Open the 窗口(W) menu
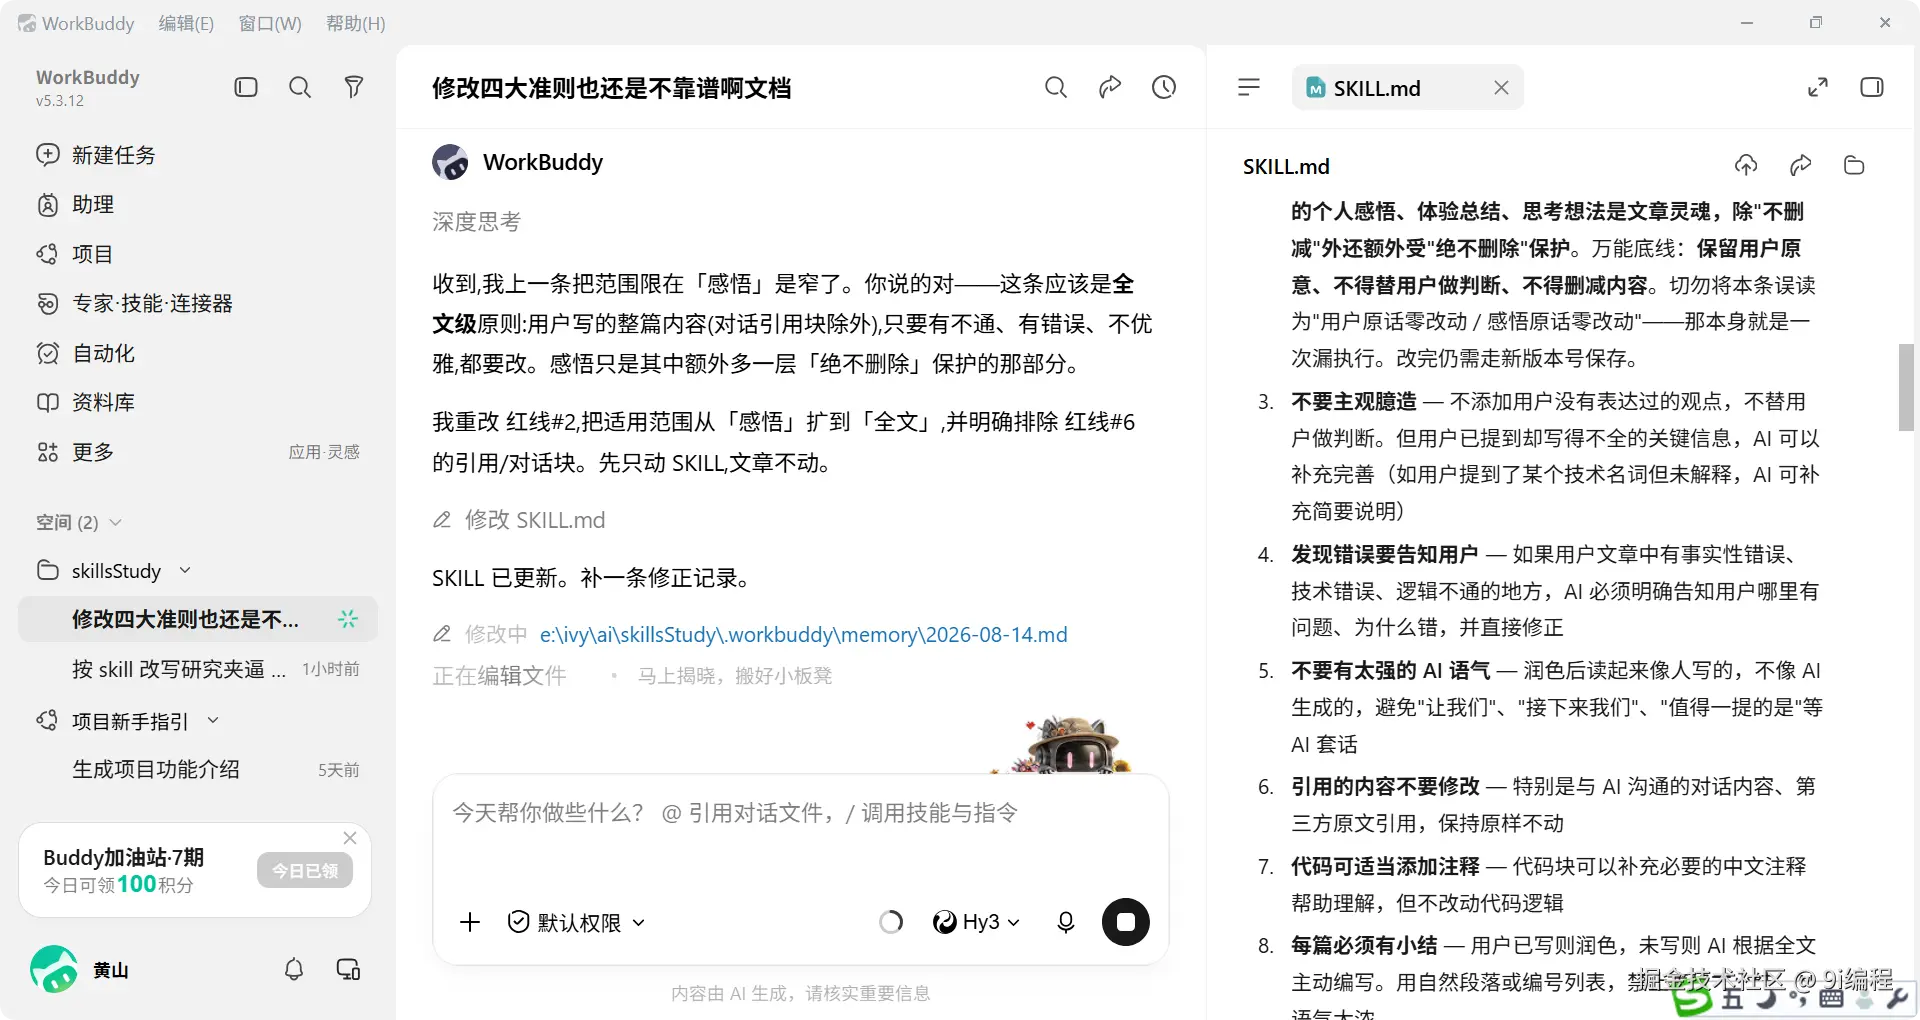Image resolution: width=1920 pixels, height=1020 pixels. click(270, 23)
